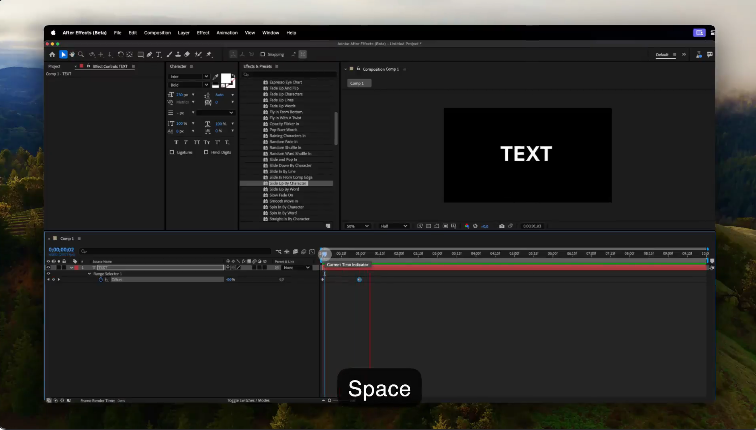Collapse the Range Selector 1 group
The image size is (756, 430).
point(89,274)
